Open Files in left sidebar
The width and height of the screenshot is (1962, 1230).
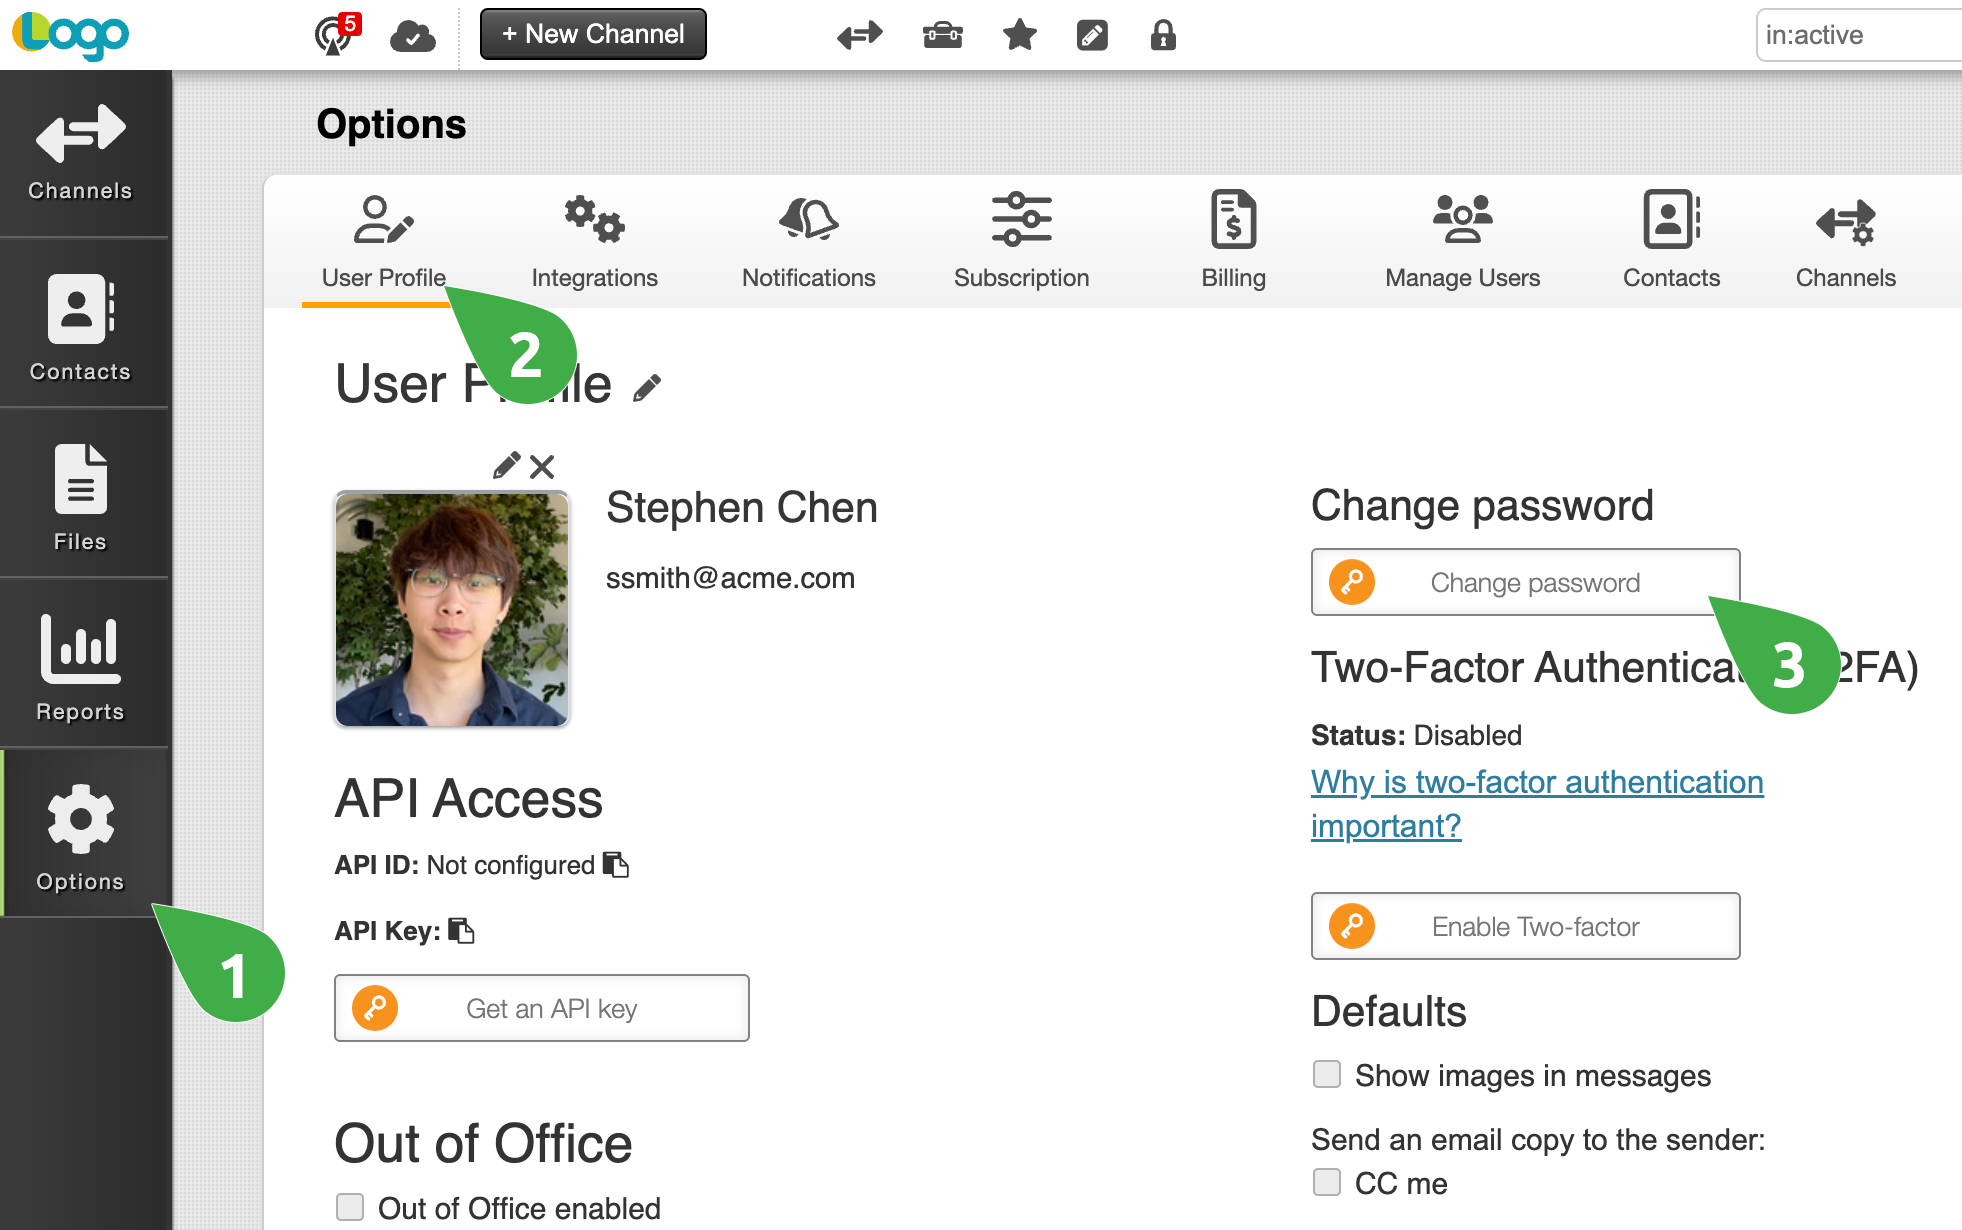click(x=80, y=496)
